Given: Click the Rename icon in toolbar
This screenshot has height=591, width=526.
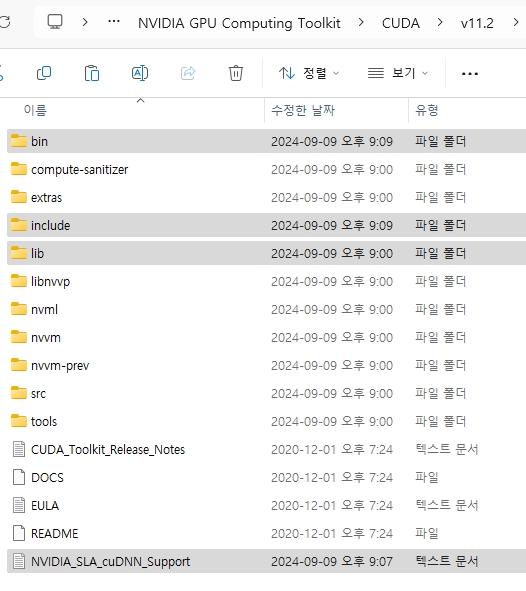Looking at the screenshot, I should [140, 73].
